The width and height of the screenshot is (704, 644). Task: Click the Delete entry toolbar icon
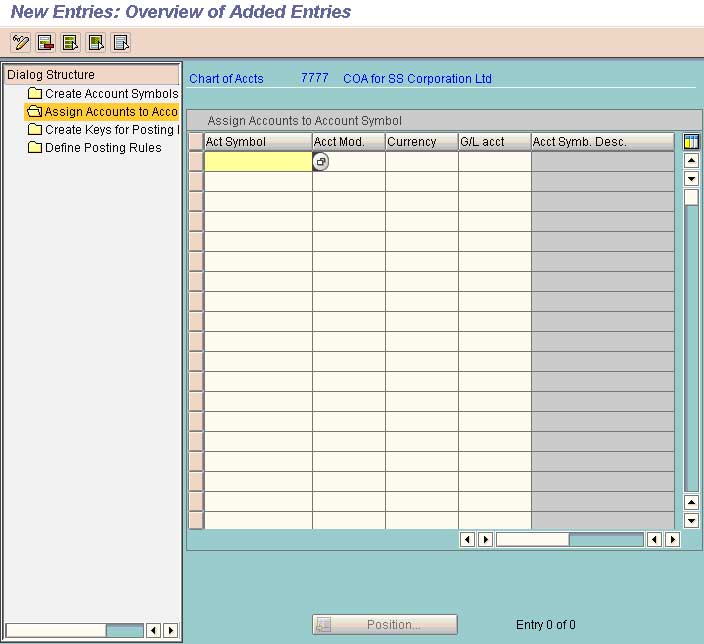[x=45, y=43]
